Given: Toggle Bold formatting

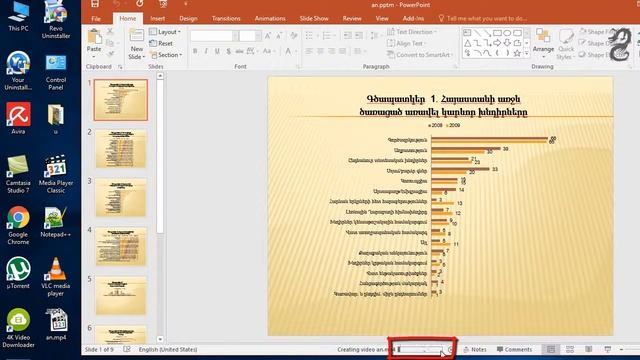Looking at the screenshot, I should [195, 51].
